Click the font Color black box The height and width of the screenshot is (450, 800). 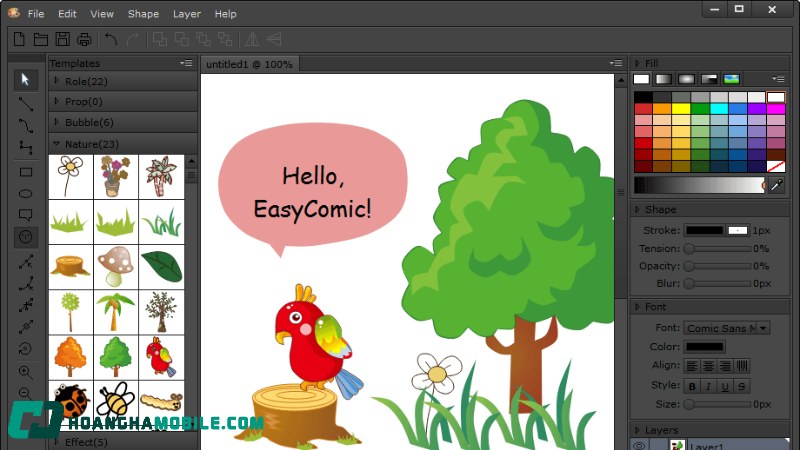(x=705, y=347)
